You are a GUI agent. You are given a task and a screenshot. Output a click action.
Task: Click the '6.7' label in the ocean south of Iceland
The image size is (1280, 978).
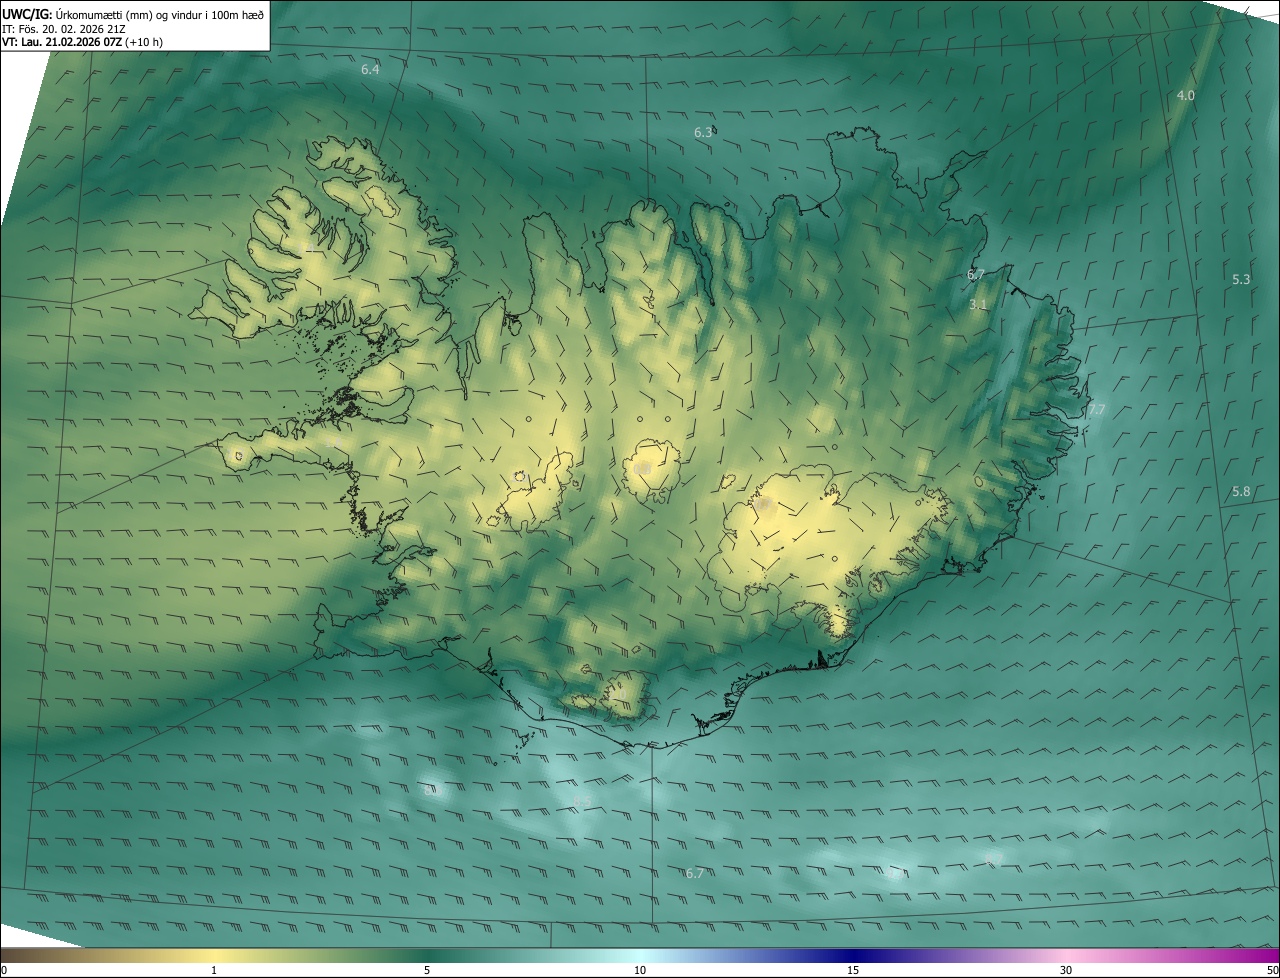click(694, 873)
